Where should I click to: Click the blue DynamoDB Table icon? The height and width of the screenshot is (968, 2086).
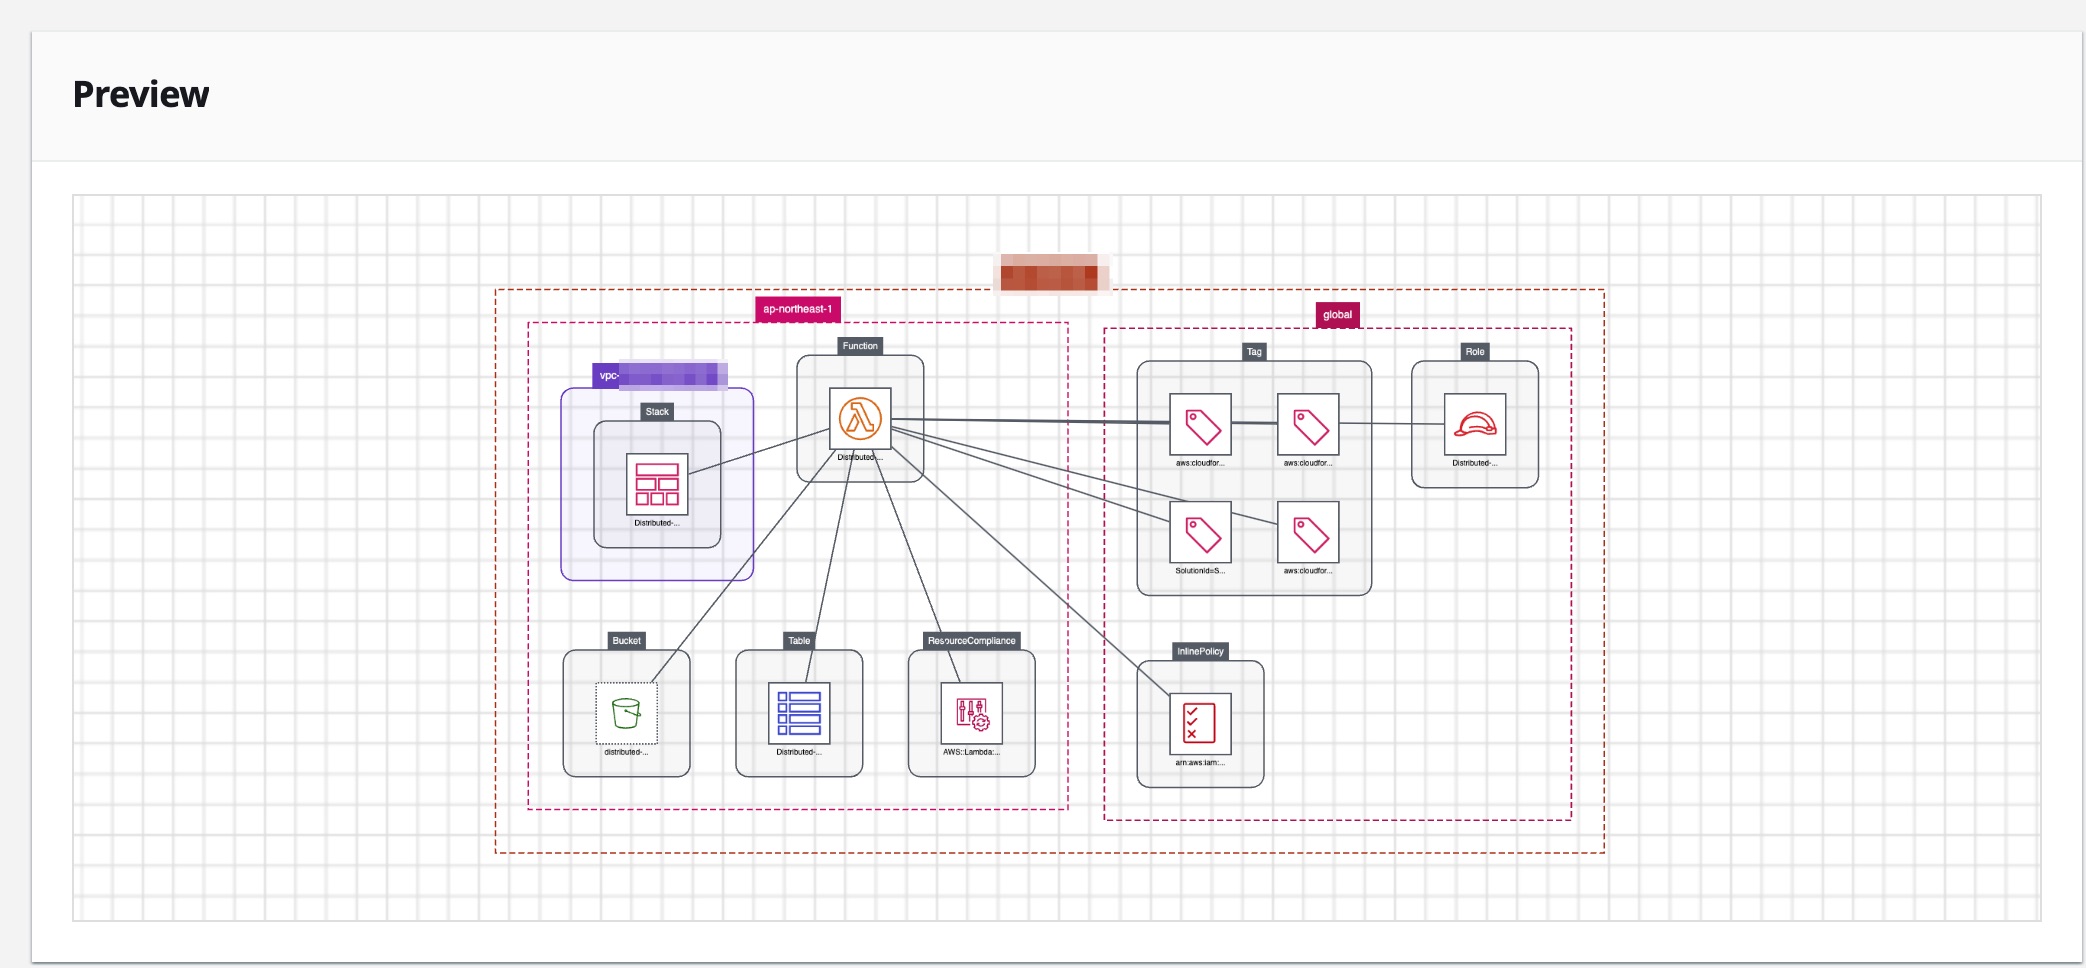[x=797, y=712]
